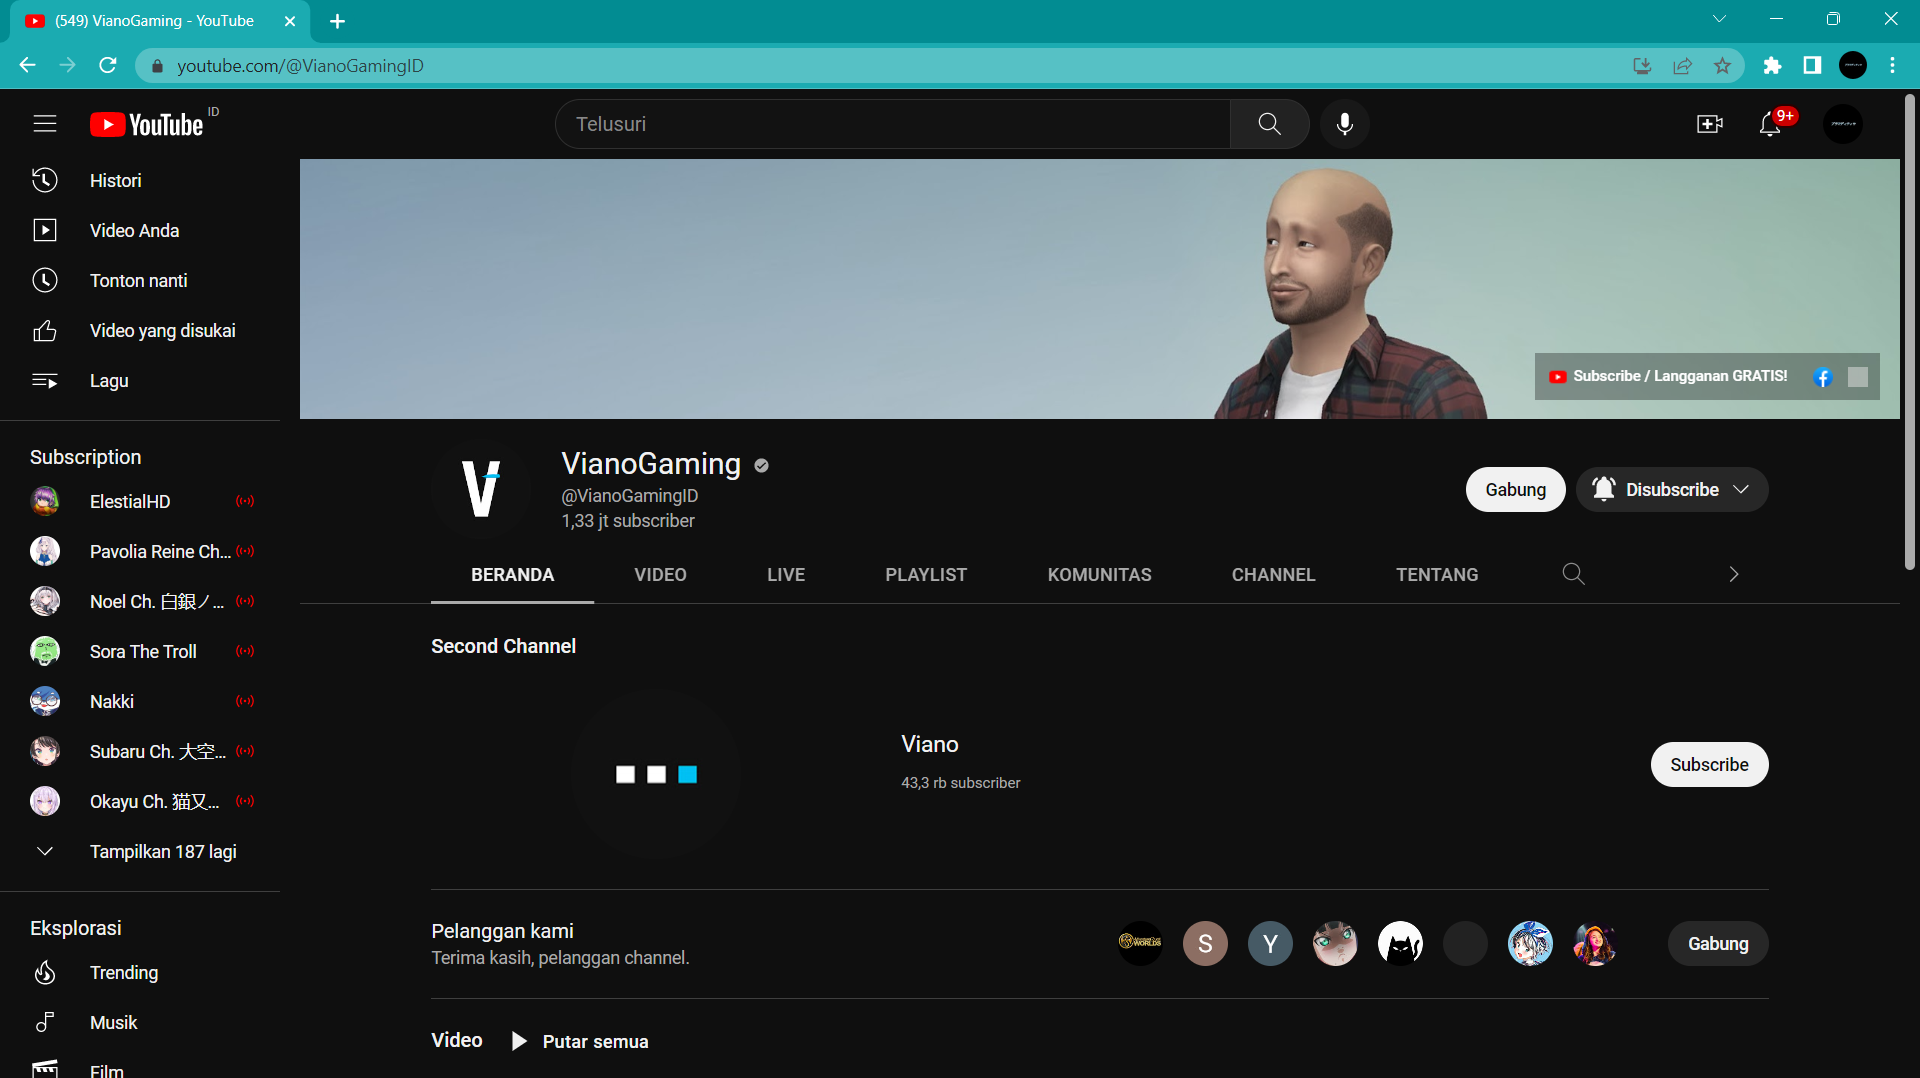Toggle the browser side panel icon
The height and width of the screenshot is (1078, 1920).
[x=1812, y=66]
